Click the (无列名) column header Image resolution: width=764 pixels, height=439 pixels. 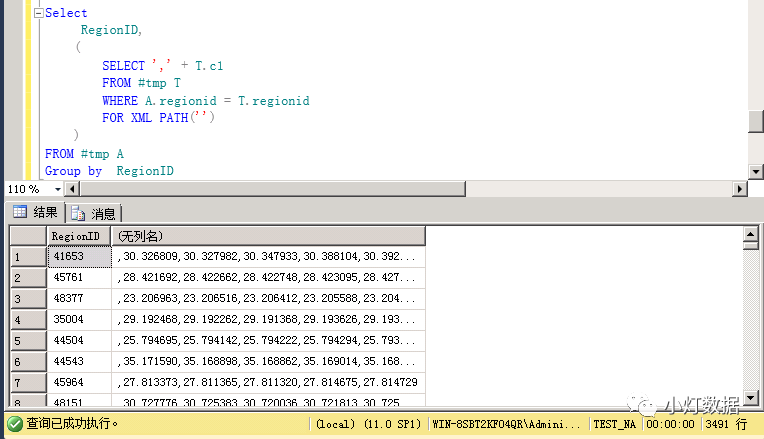(268, 236)
